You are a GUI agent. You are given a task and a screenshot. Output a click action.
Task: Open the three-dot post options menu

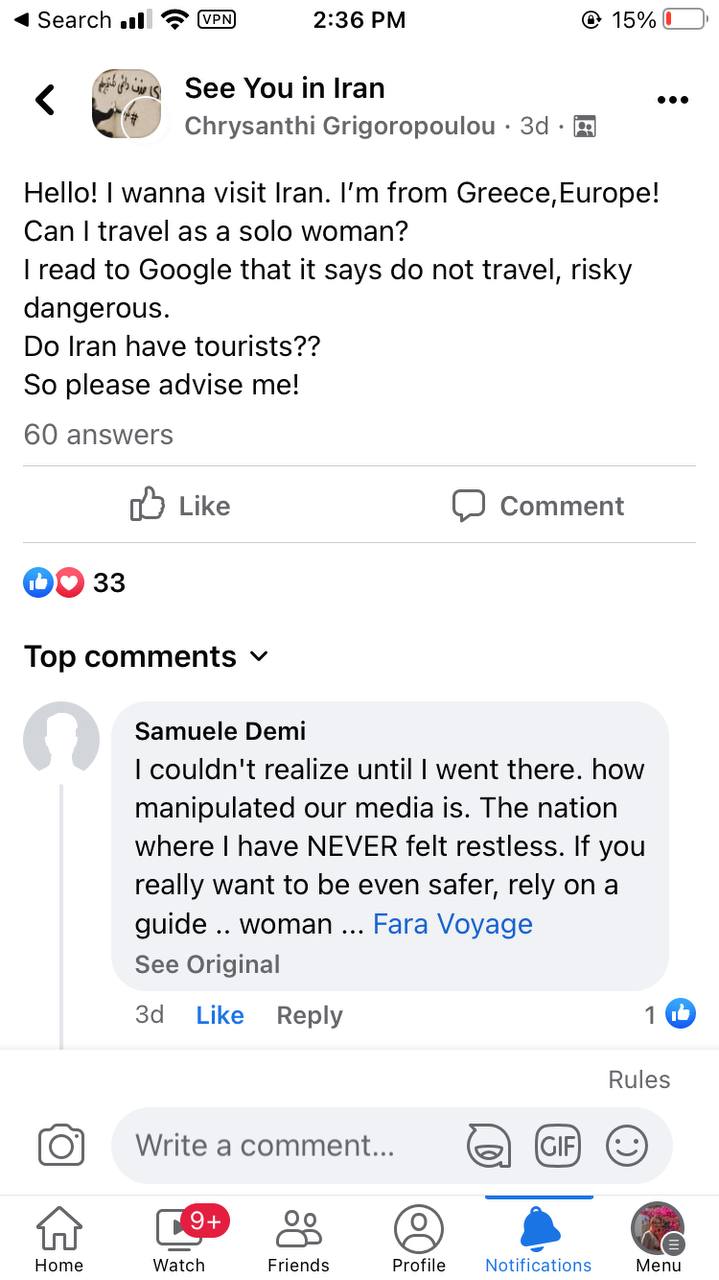pyautogui.click(x=673, y=100)
